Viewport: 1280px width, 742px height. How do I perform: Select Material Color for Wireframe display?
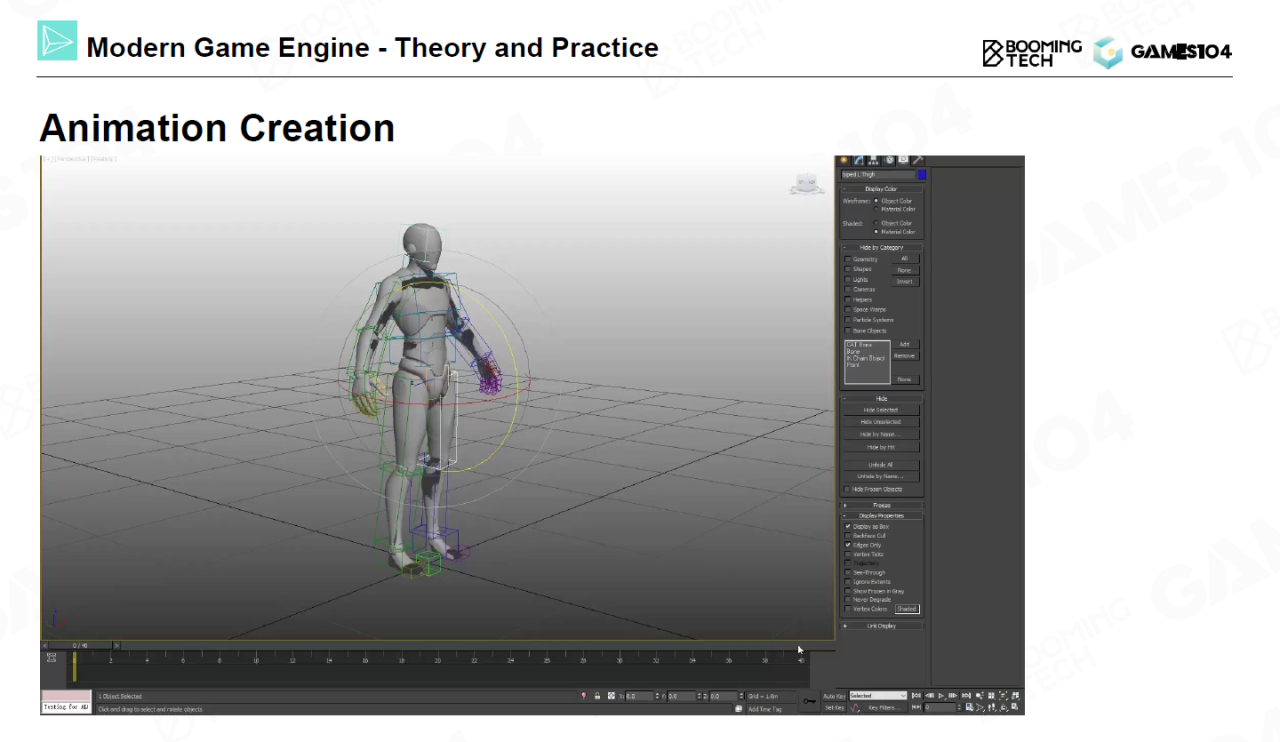click(876, 209)
